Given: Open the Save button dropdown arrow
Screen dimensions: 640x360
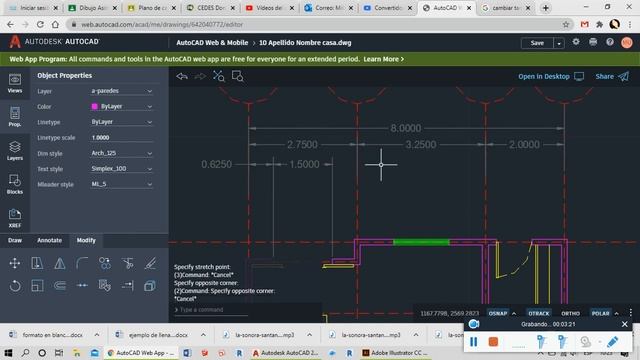Looking at the screenshot, I should tap(559, 43).
